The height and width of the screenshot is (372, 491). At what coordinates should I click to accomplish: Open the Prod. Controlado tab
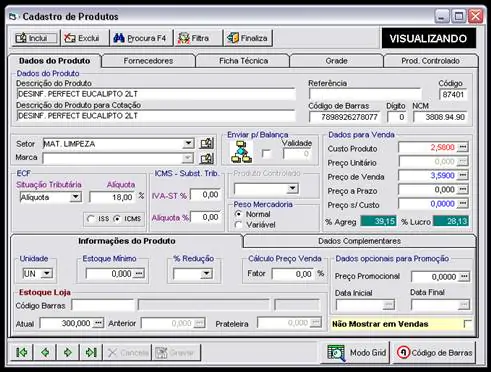point(430,61)
